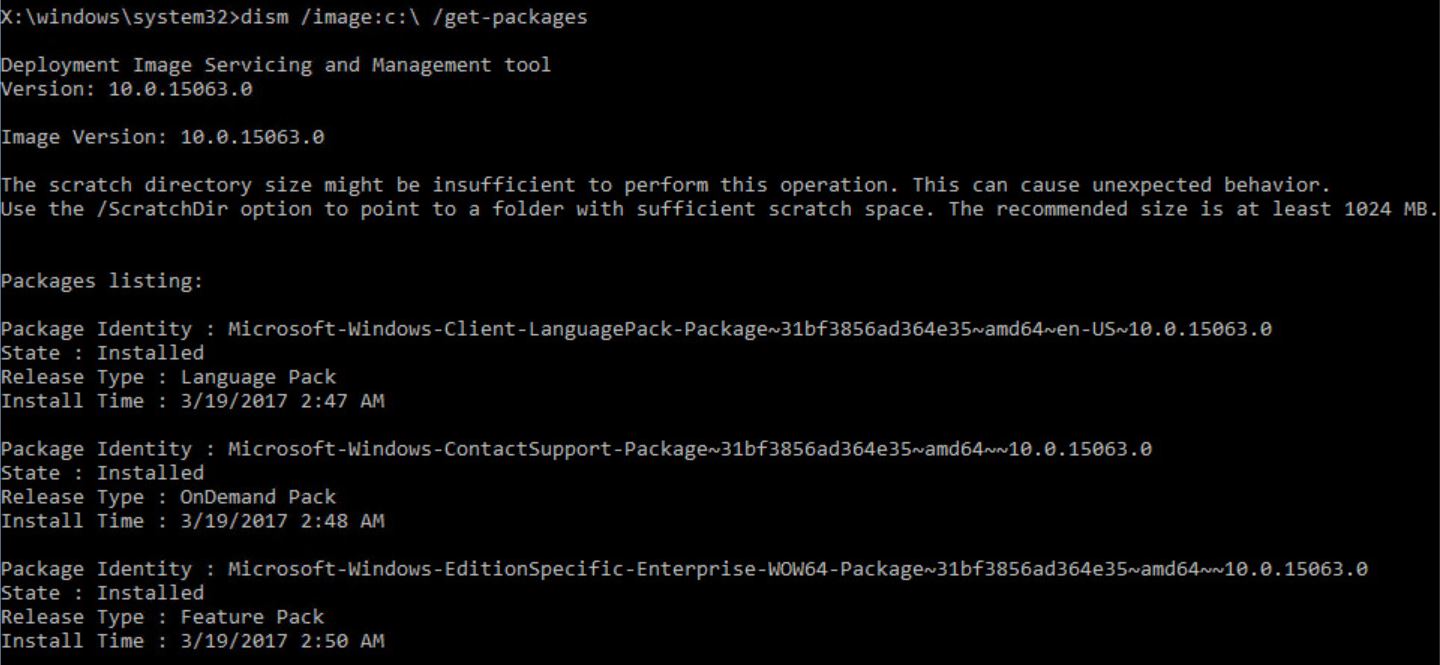The height and width of the screenshot is (665, 1440).
Task: Click the 'Release Type : Feature Pack' line
Action: 162,617
